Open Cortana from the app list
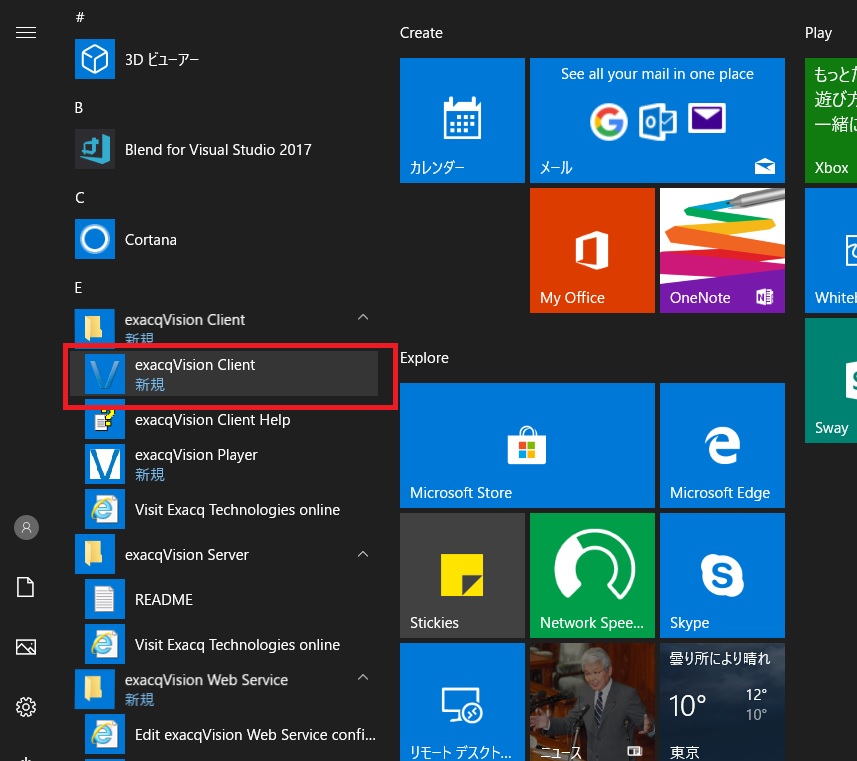The height and width of the screenshot is (761, 857). point(226,239)
